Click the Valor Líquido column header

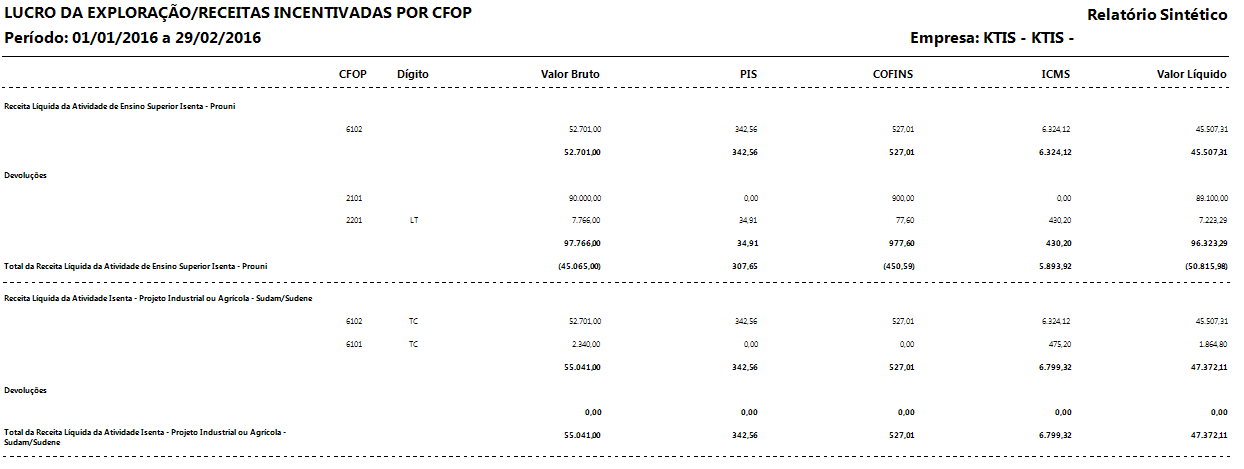pos(1193,74)
